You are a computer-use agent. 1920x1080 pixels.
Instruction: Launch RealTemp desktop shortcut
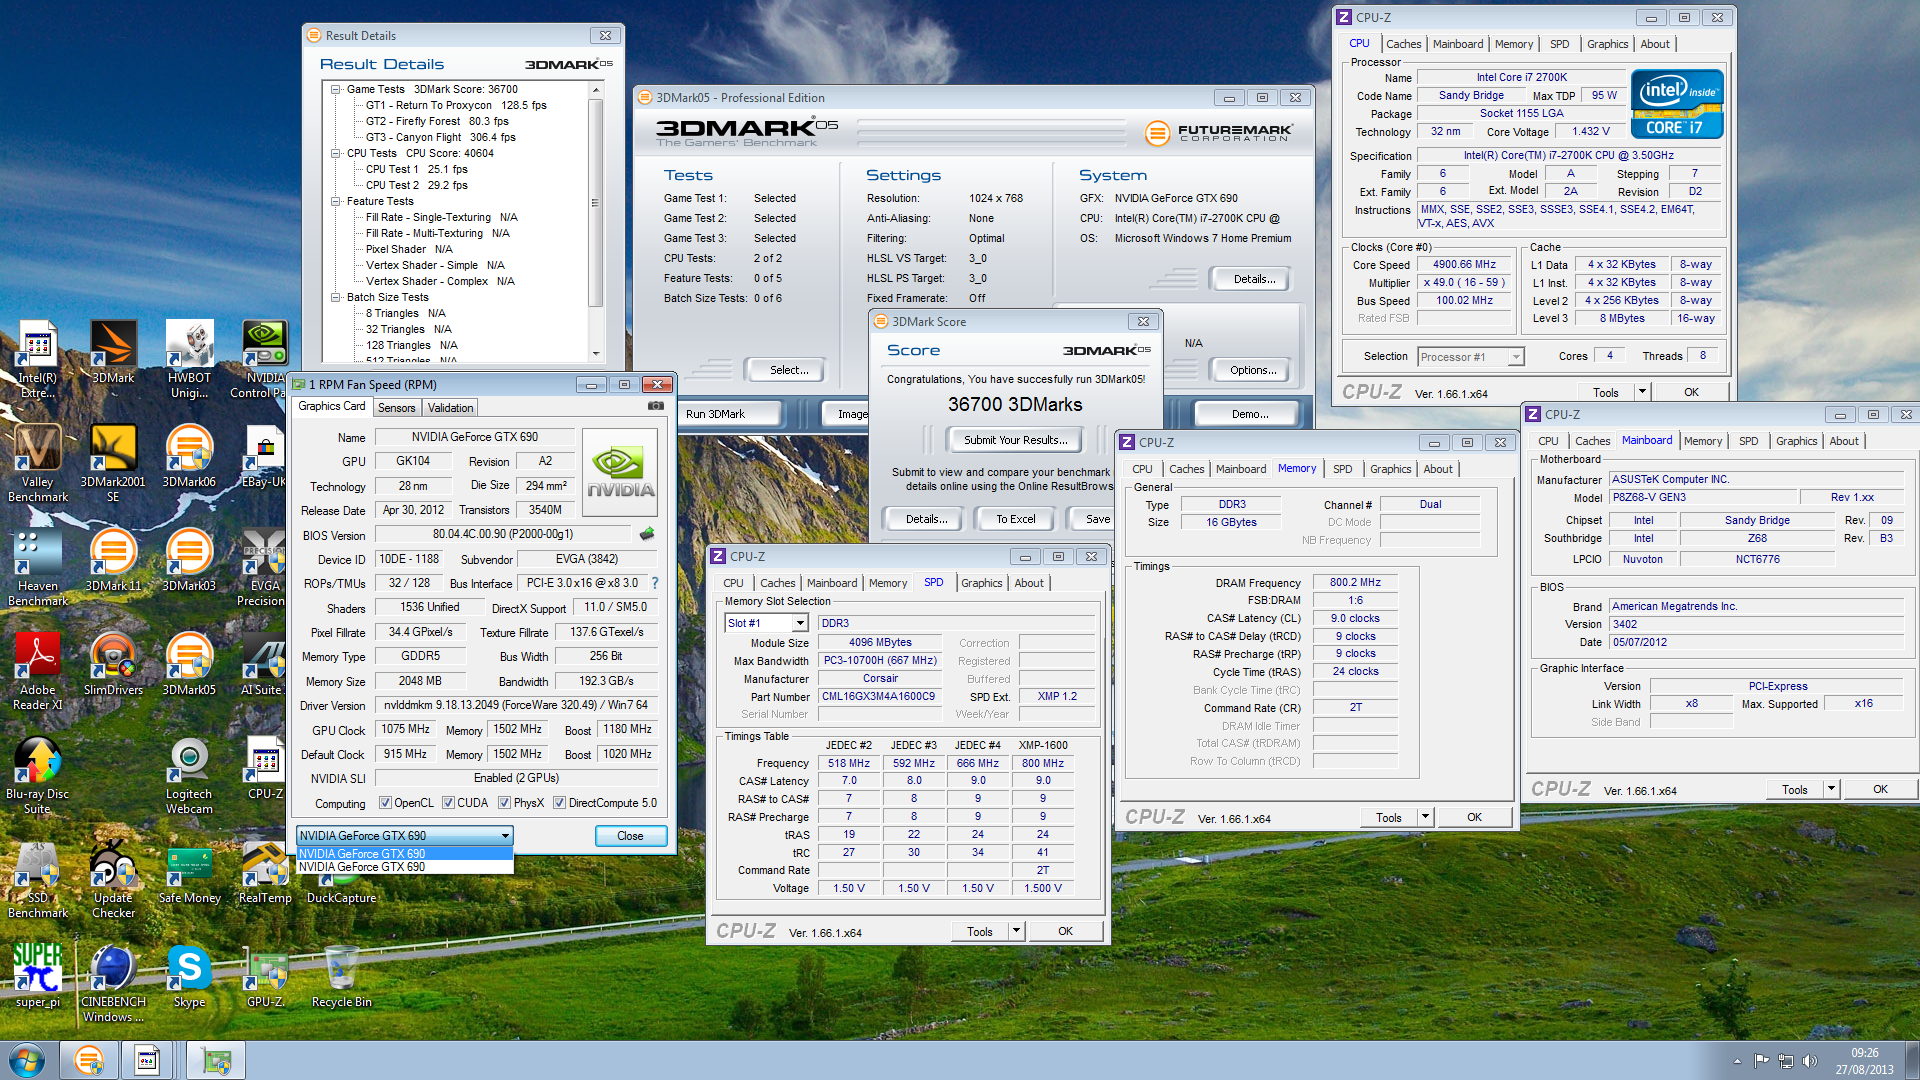pos(265,872)
